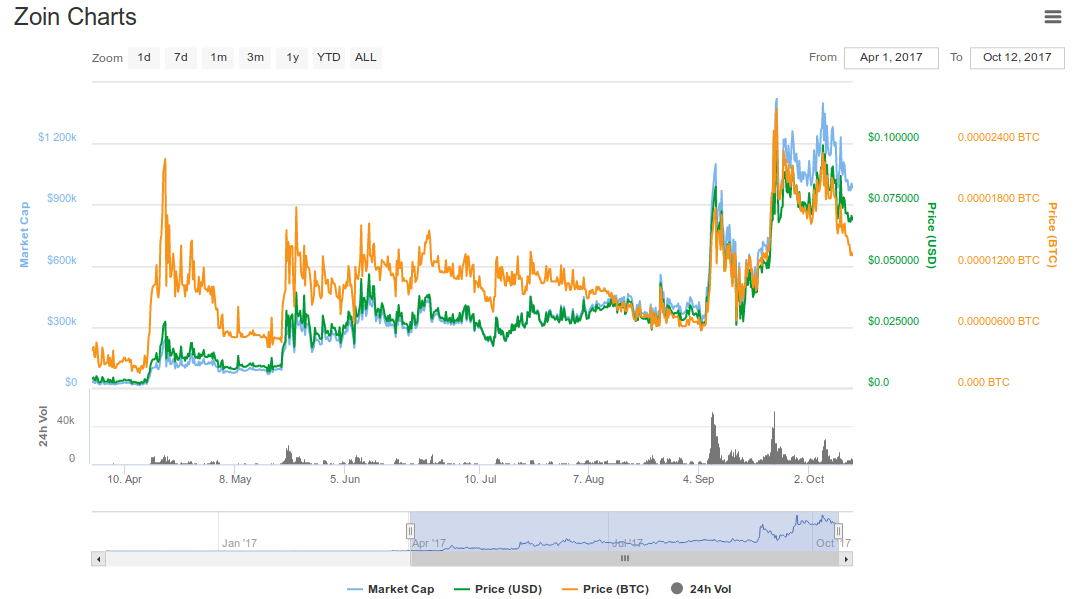This screenshot has height=599, width=1078.
Task: Click the 0.00000600 BTC axis label
Action: 998,322
